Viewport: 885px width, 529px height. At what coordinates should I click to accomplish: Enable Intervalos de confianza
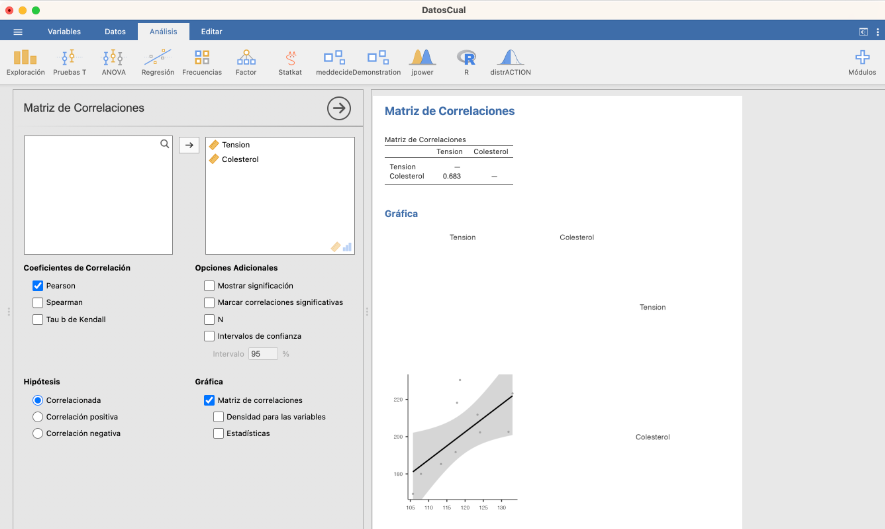click(x=209, y=336)
